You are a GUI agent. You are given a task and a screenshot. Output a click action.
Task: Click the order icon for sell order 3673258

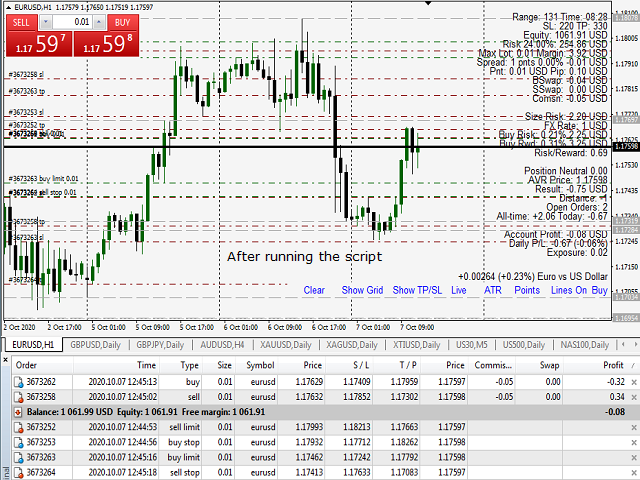(19, 397)
